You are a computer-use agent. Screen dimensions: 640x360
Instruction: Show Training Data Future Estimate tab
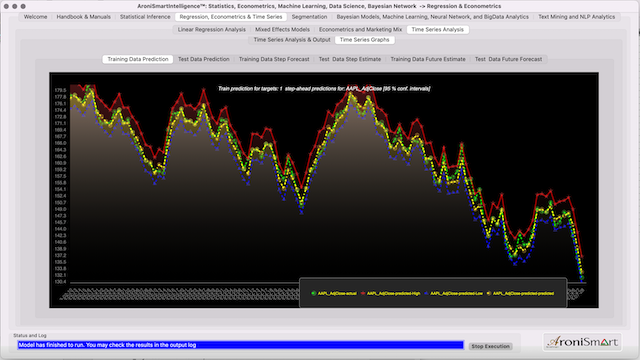pos(428,59)
